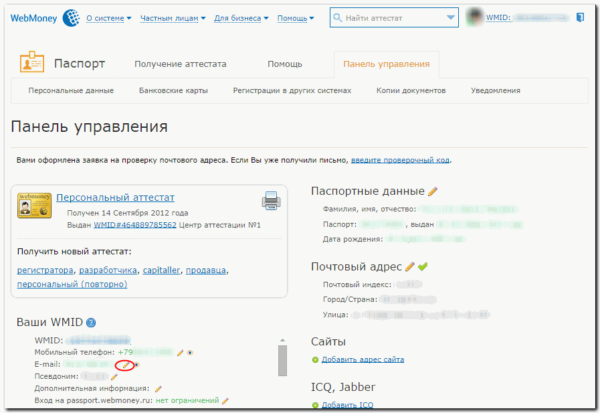Click the exit icon at top right
This screenshot has height=413, width=600.
580,18
